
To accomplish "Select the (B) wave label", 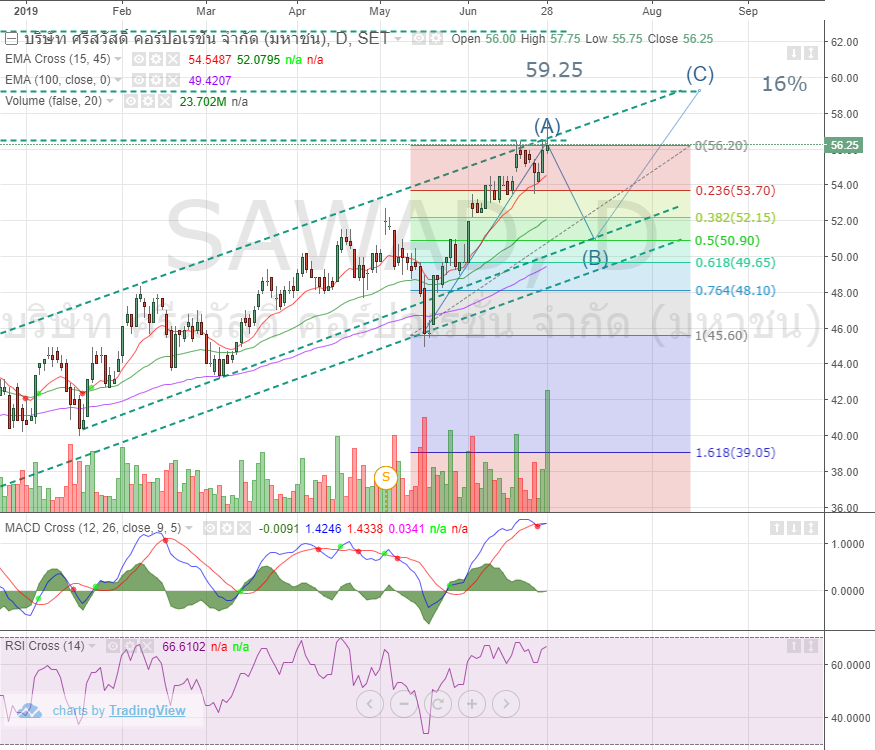I will (595, 258).
